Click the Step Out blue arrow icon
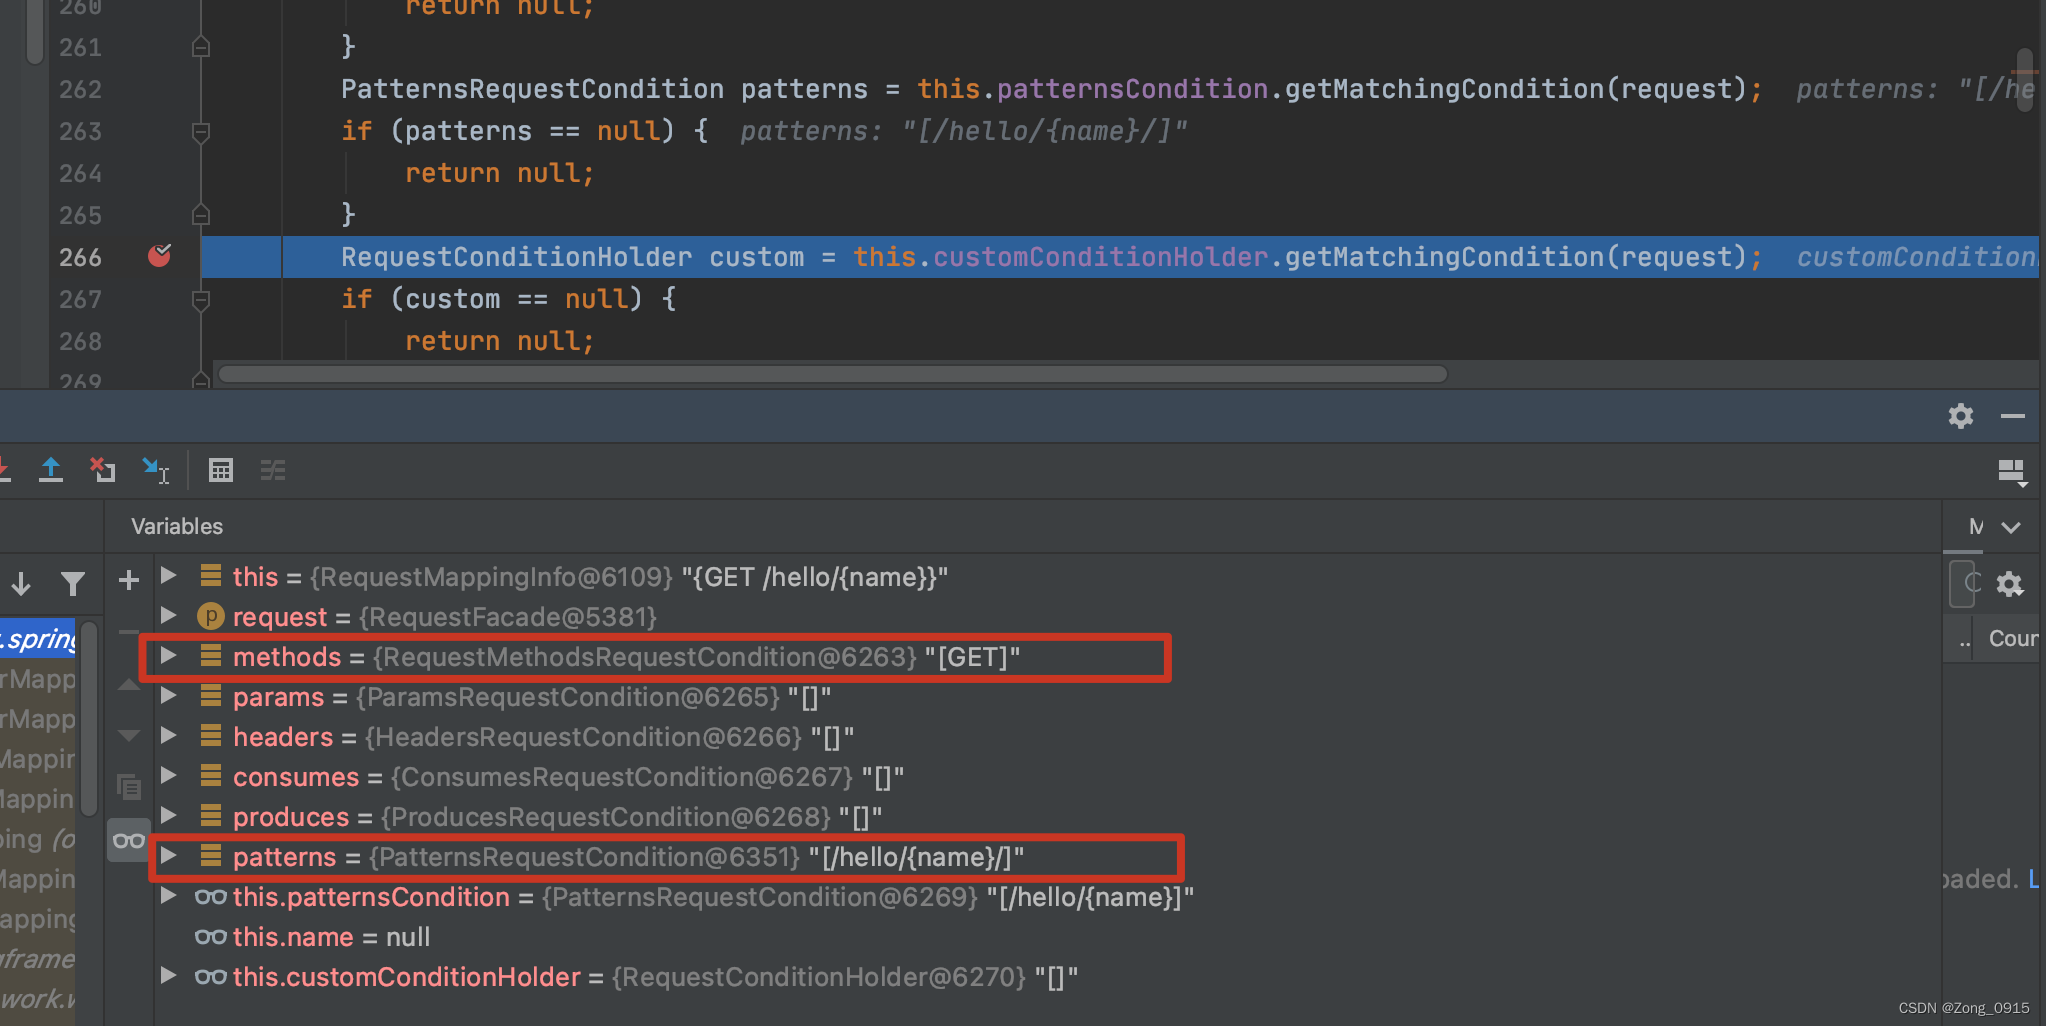Viewport: 2046px width, 1026px height. coord(51,470)
